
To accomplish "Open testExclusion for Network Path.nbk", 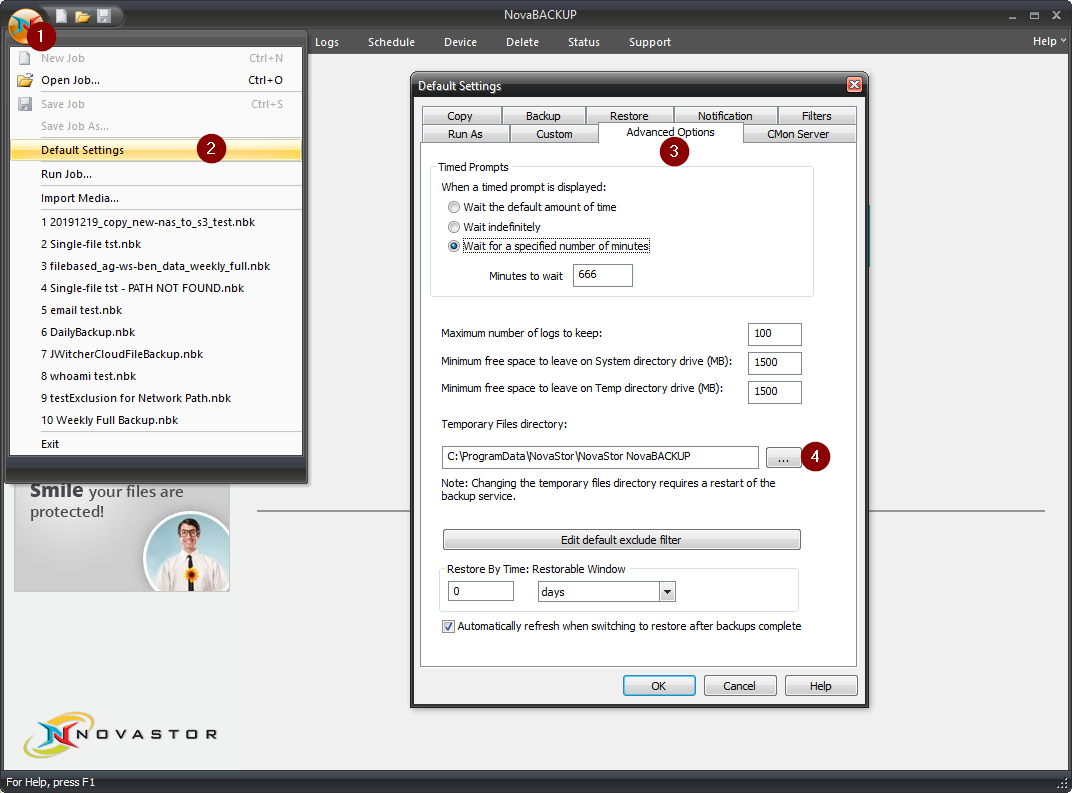I will [156, 398].
